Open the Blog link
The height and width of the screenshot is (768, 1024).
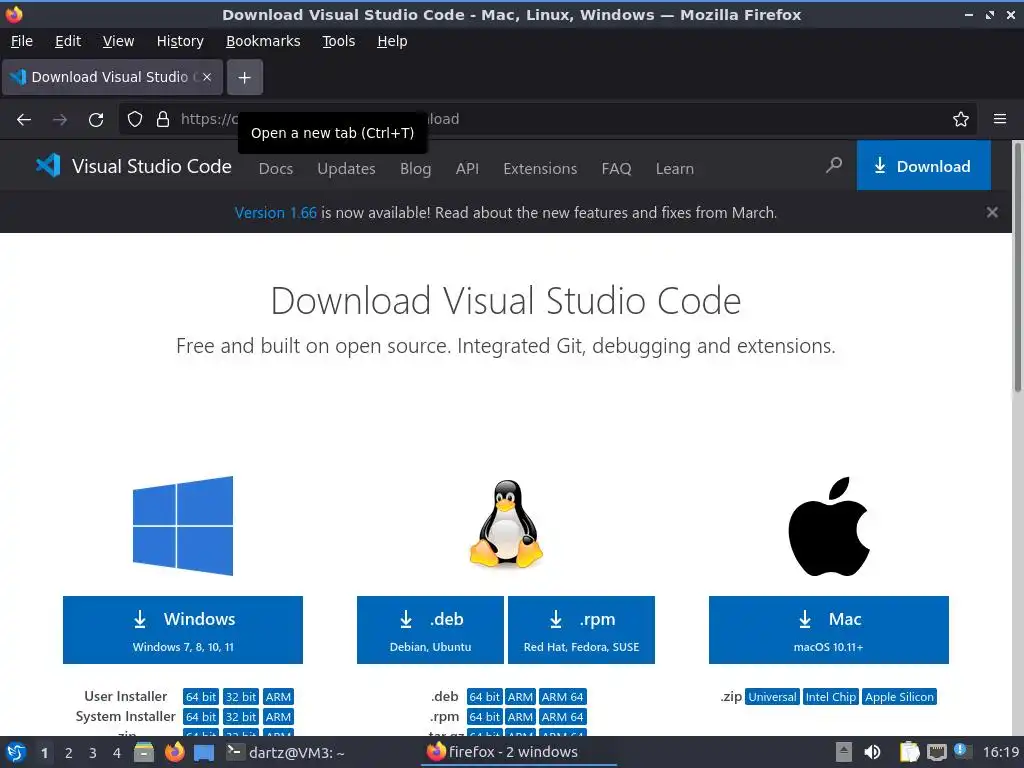pos(415,168)
